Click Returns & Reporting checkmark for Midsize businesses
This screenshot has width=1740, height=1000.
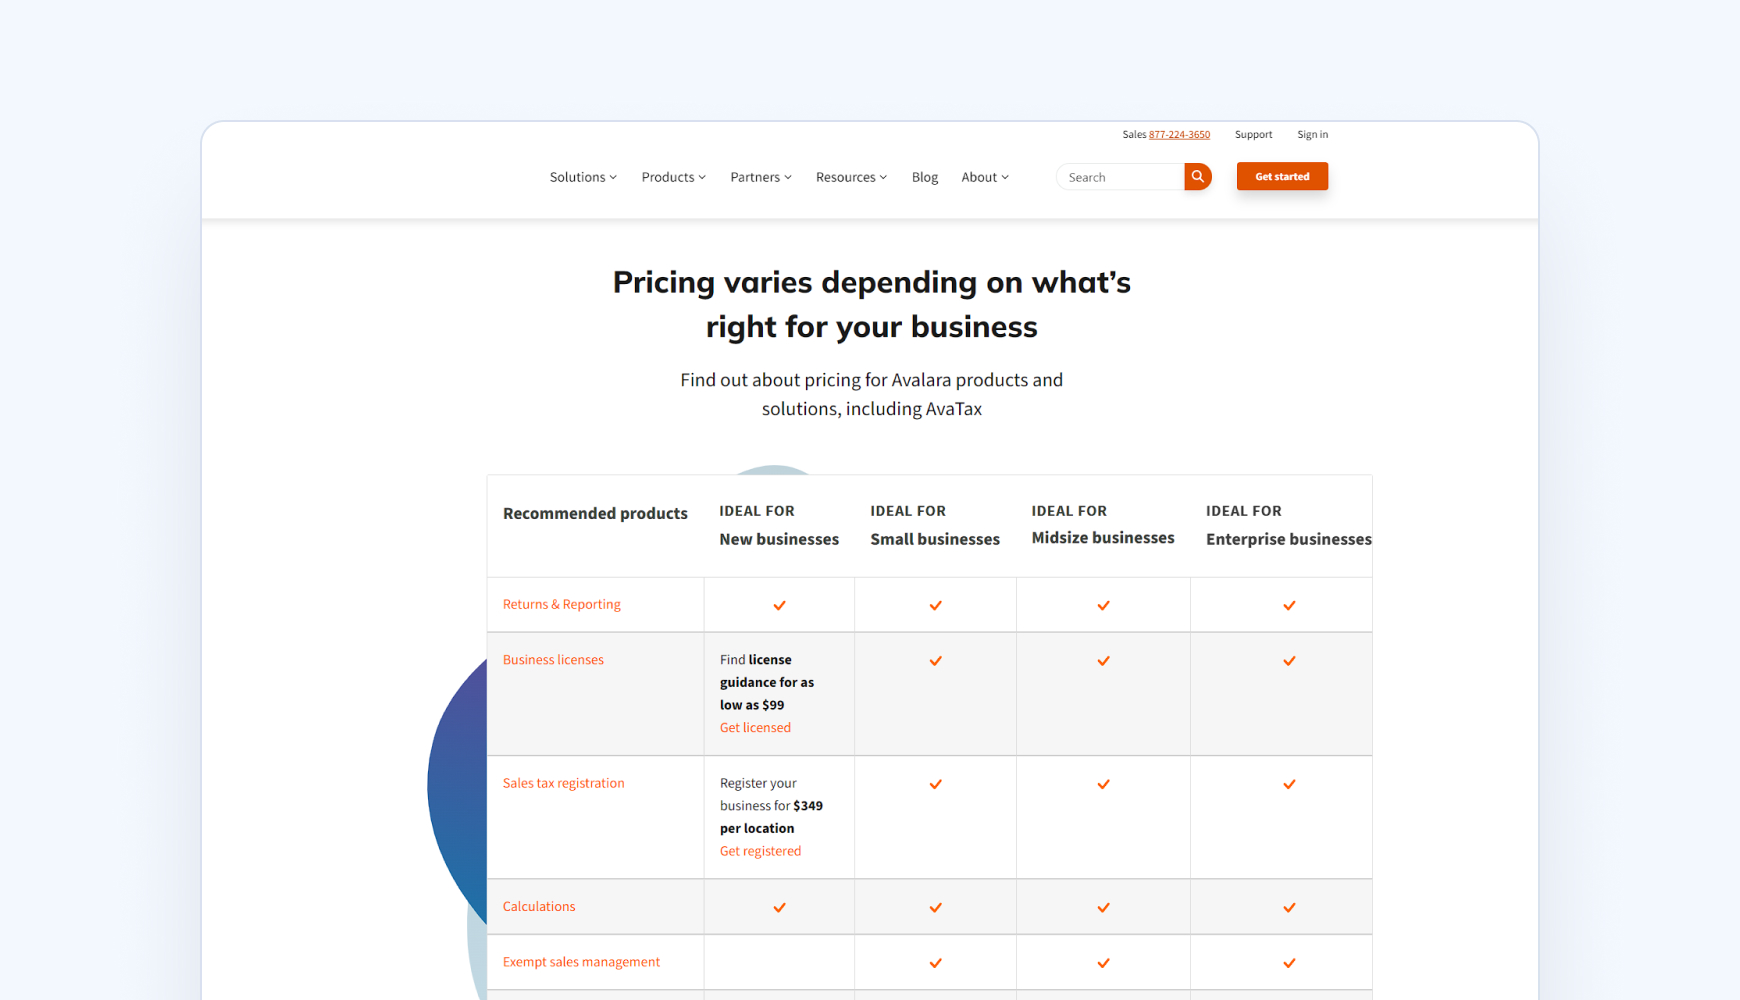(1103, 605)
